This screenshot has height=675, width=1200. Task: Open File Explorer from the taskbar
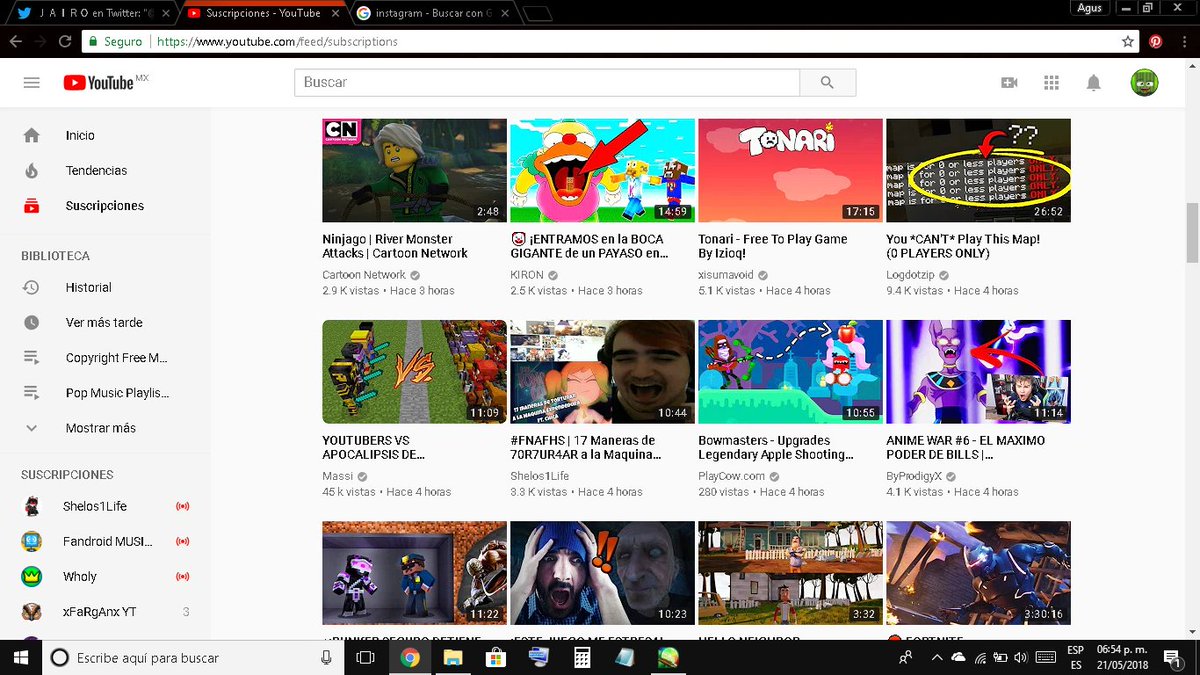point(453,657)
